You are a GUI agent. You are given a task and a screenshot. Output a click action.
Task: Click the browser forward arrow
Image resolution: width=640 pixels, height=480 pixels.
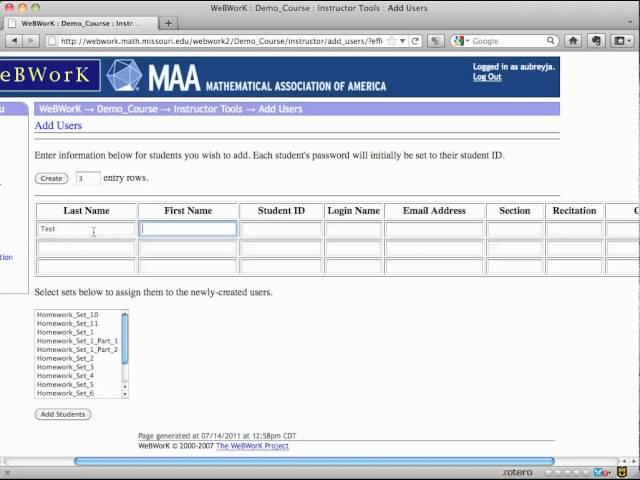pos(31,41)
